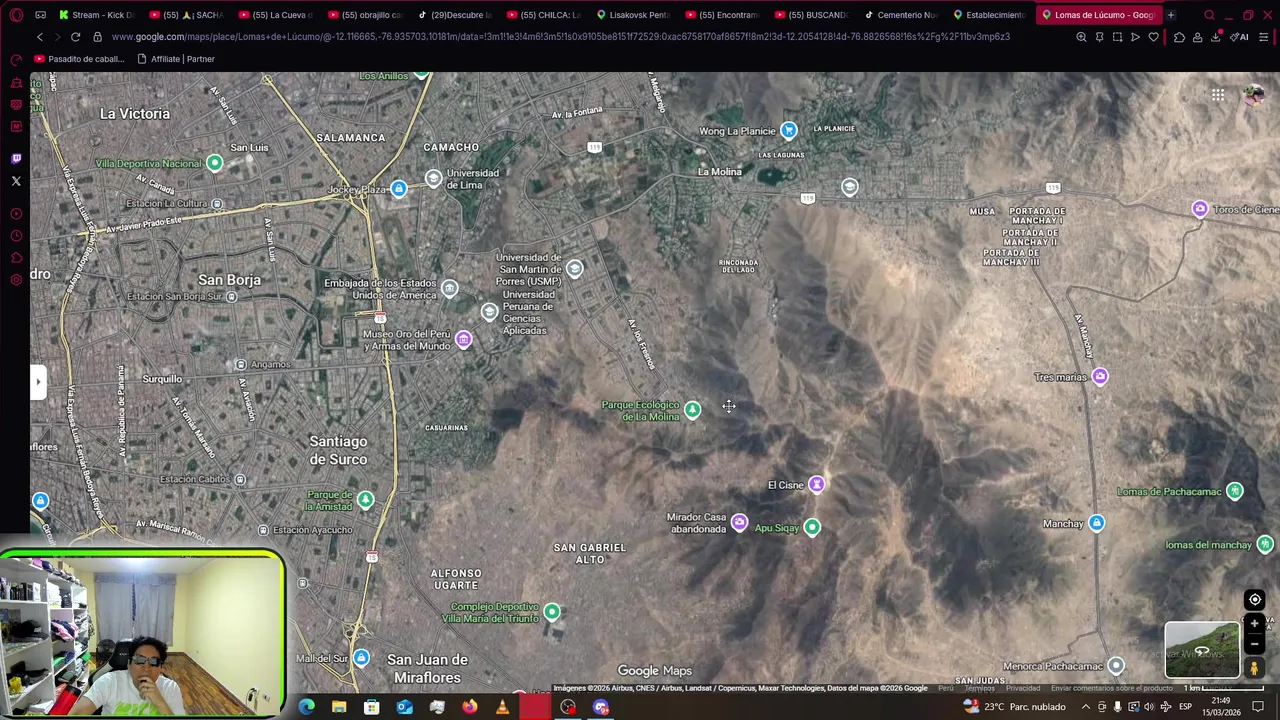Open the Toros de Ciene pin
This screenshot has height=720, width=1280.
click(1200, 209)
